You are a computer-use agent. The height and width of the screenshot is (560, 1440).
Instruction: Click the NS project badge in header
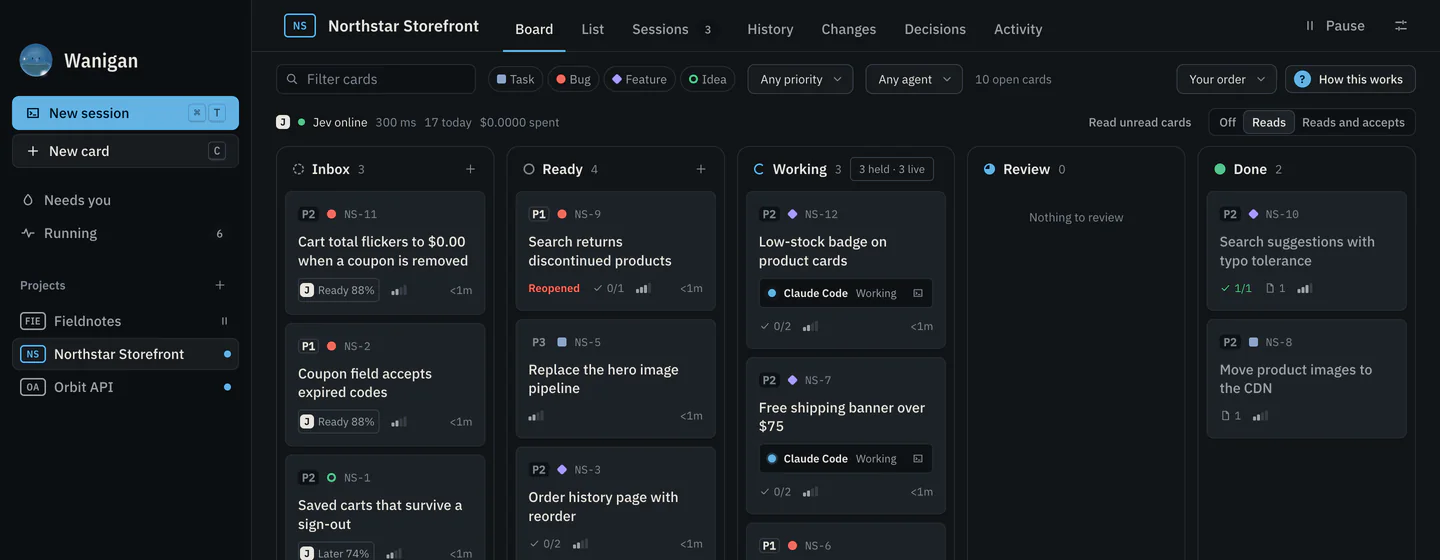click(x=300, y=26)
